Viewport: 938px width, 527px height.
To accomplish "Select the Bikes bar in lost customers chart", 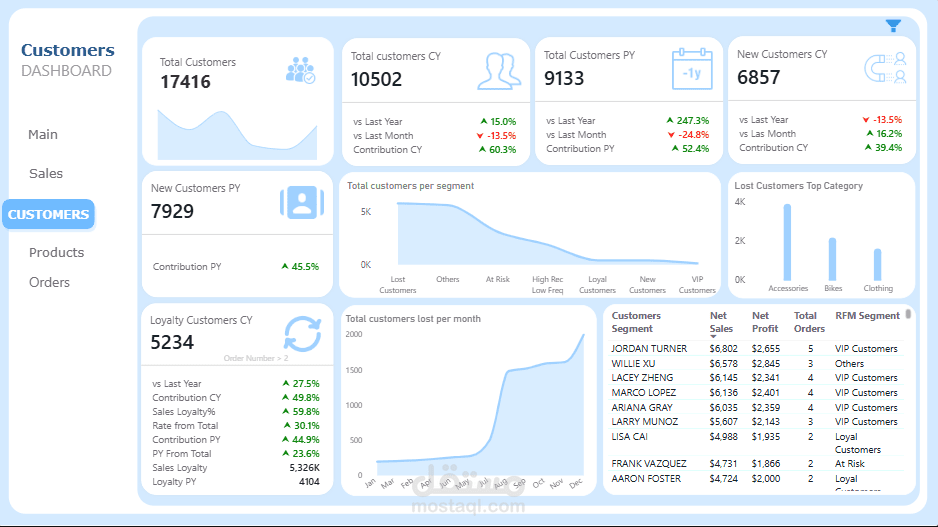I will point(832,259).
